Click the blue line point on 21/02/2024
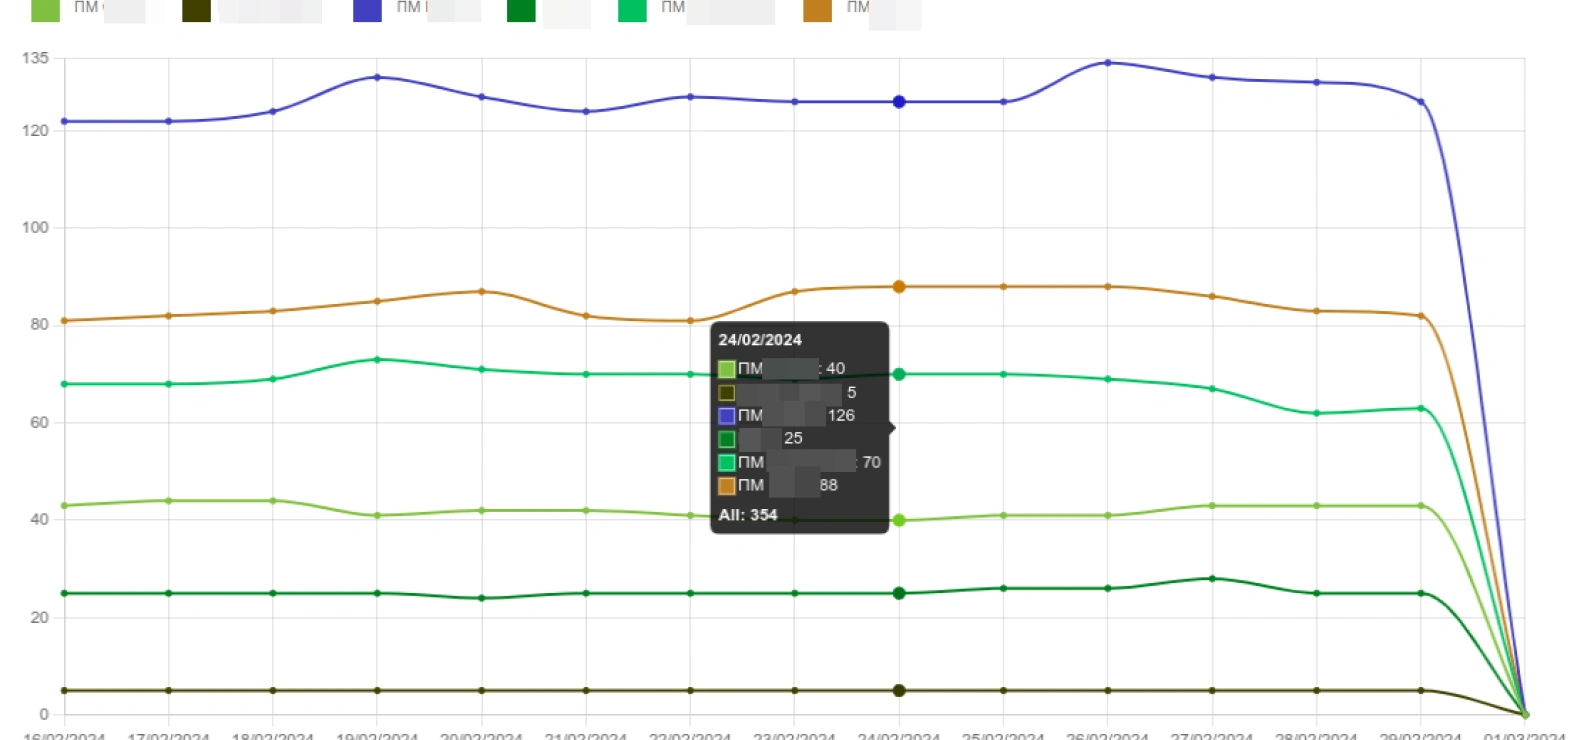 pos(586,112)
